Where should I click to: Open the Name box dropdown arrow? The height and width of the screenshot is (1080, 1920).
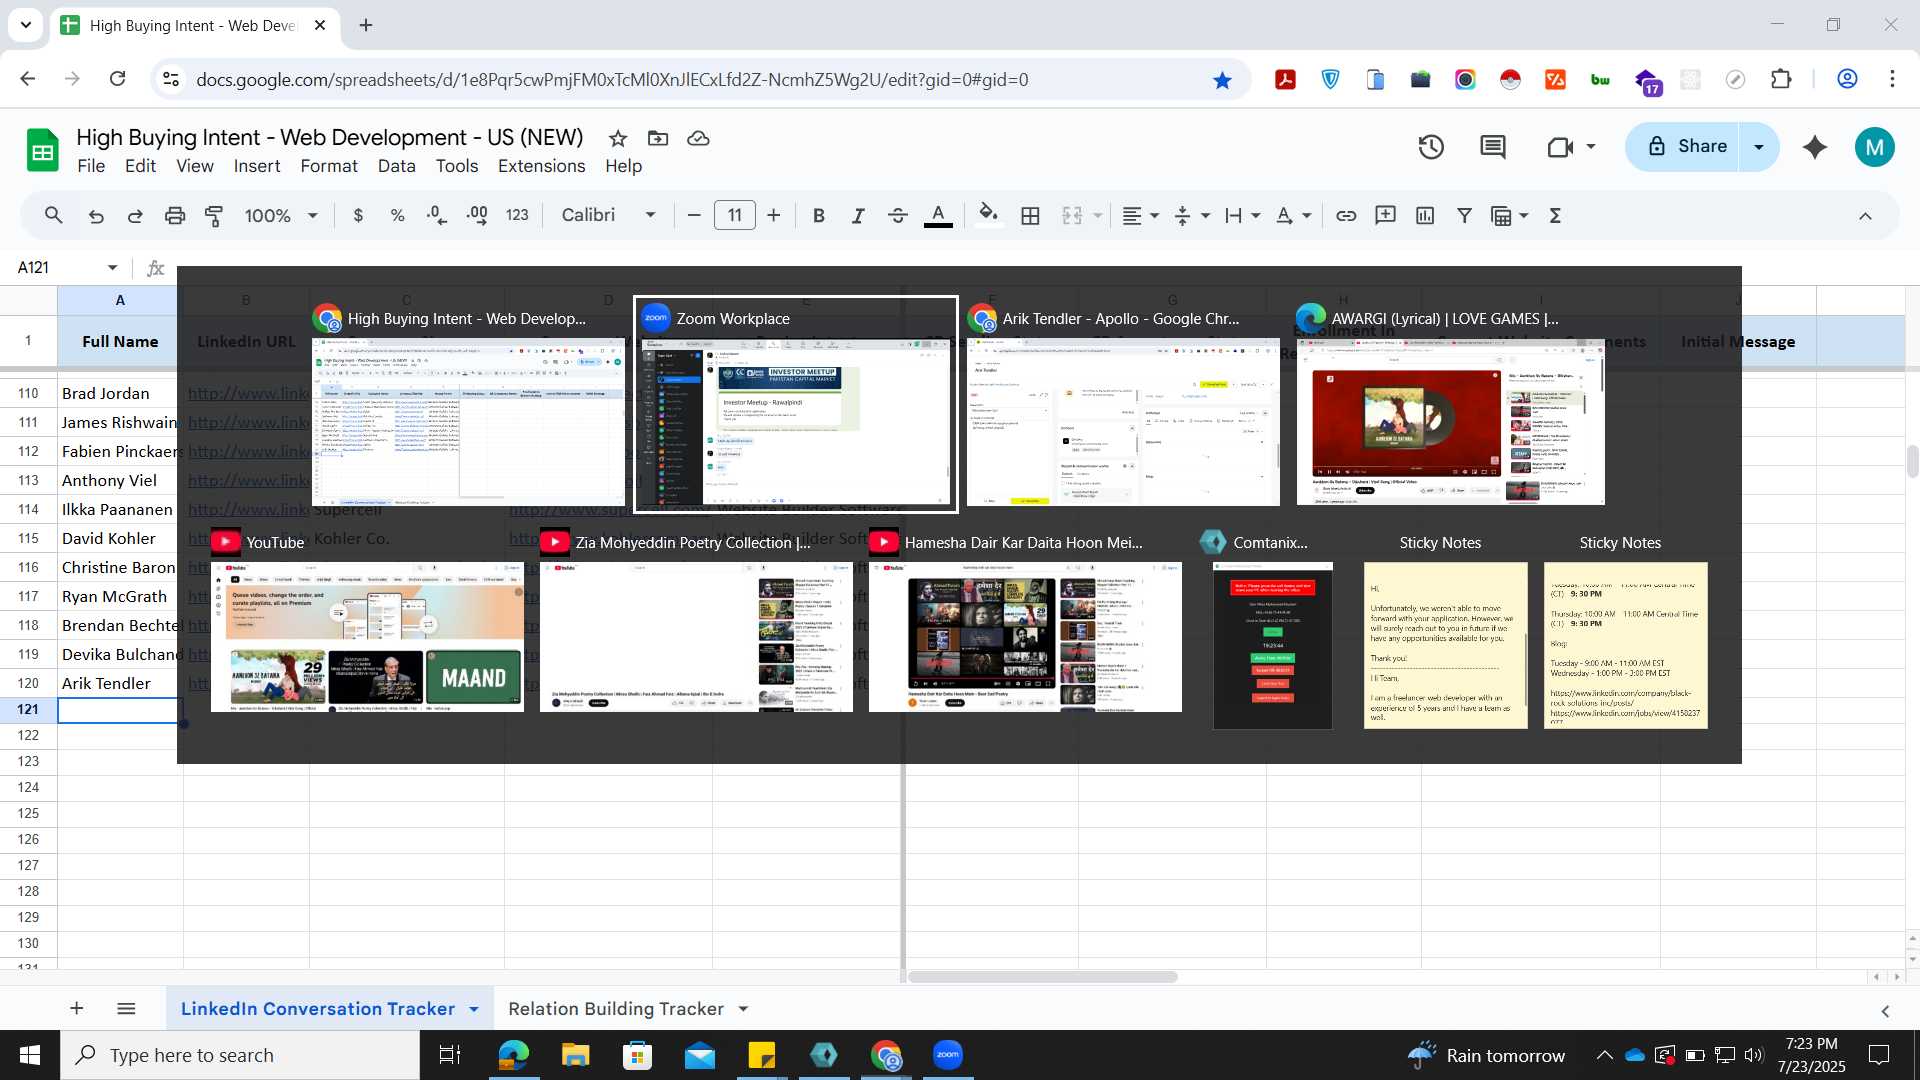point(112,267)
